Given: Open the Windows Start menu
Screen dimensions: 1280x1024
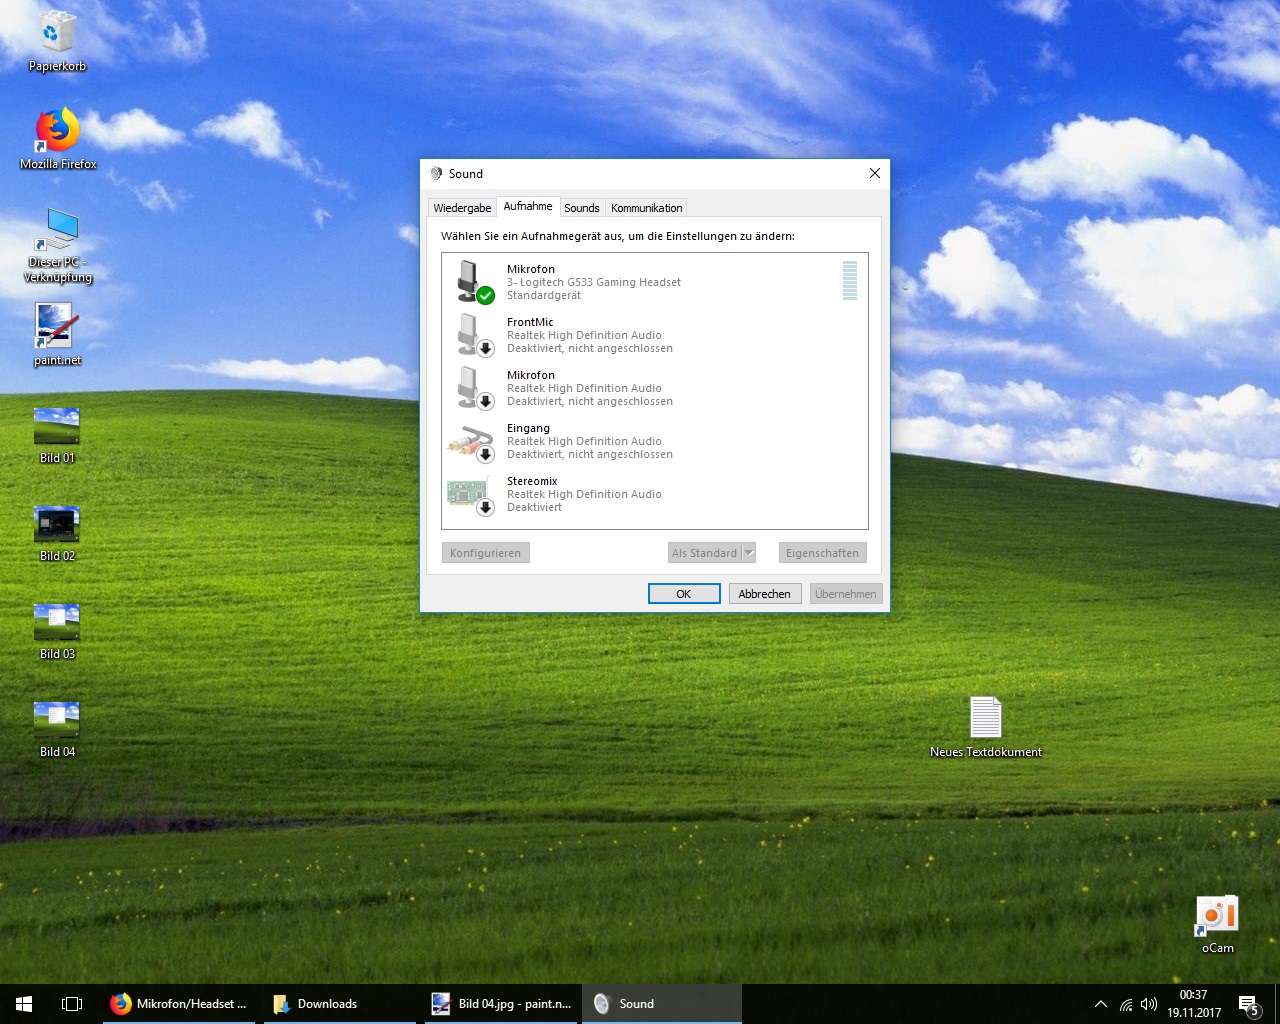Looking at the screenshot, I should pyautogui.click(x=24, y=1004).
